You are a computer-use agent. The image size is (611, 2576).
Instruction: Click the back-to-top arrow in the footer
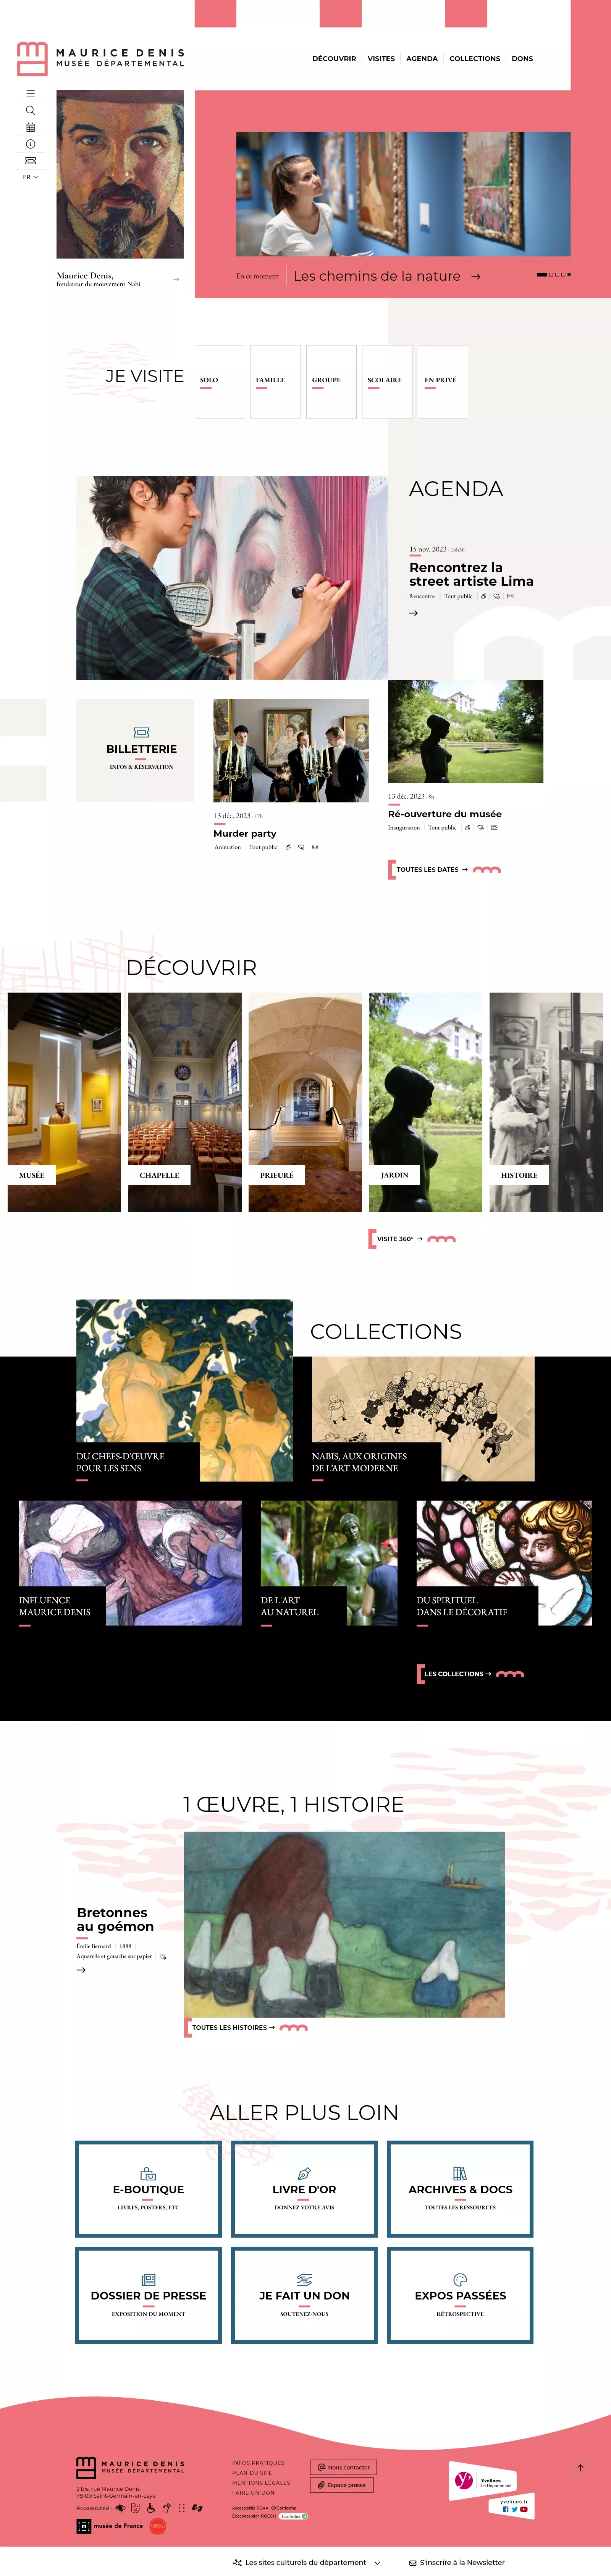click(580, 2467)
